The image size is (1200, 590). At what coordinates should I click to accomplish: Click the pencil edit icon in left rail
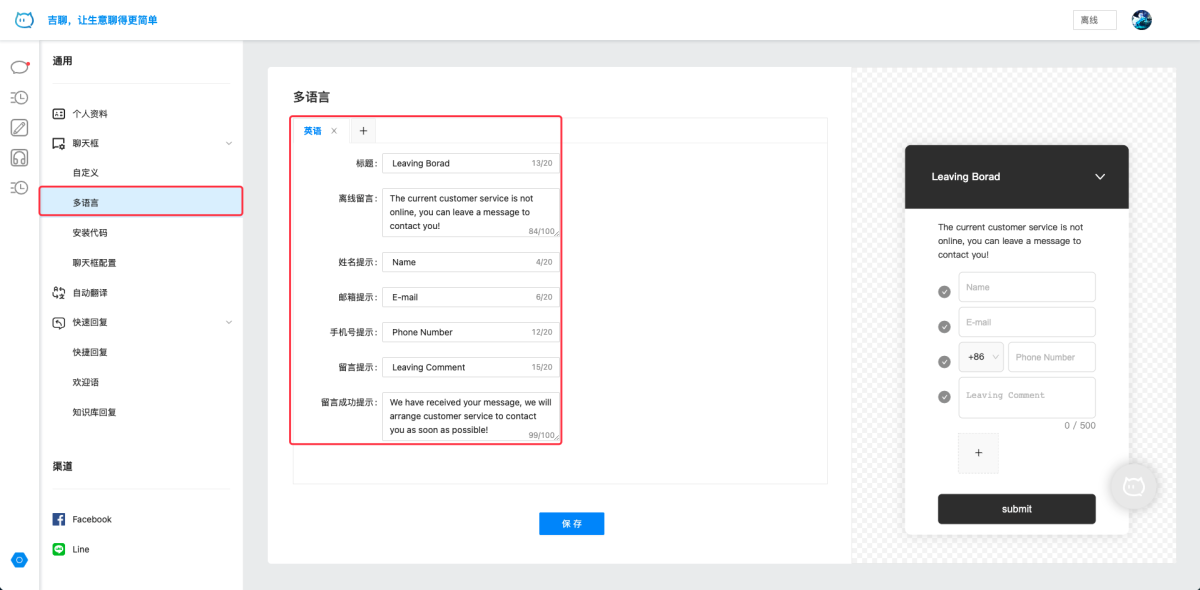pyautogui.click(x=19, y=127)
